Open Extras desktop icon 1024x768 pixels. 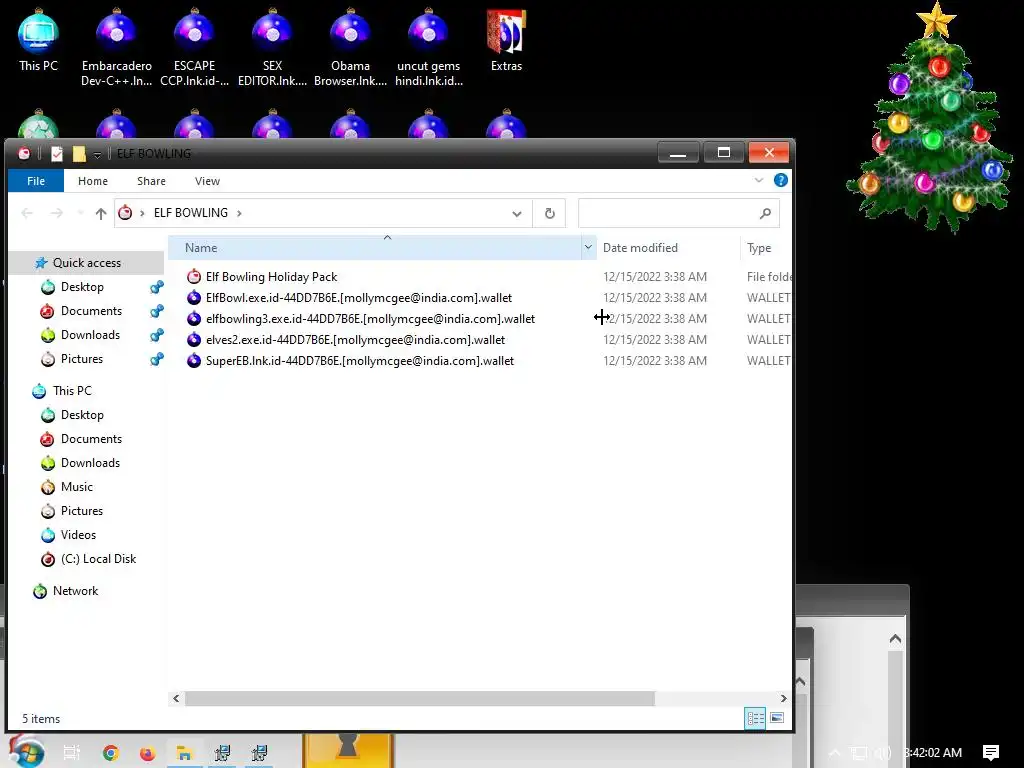506,40
